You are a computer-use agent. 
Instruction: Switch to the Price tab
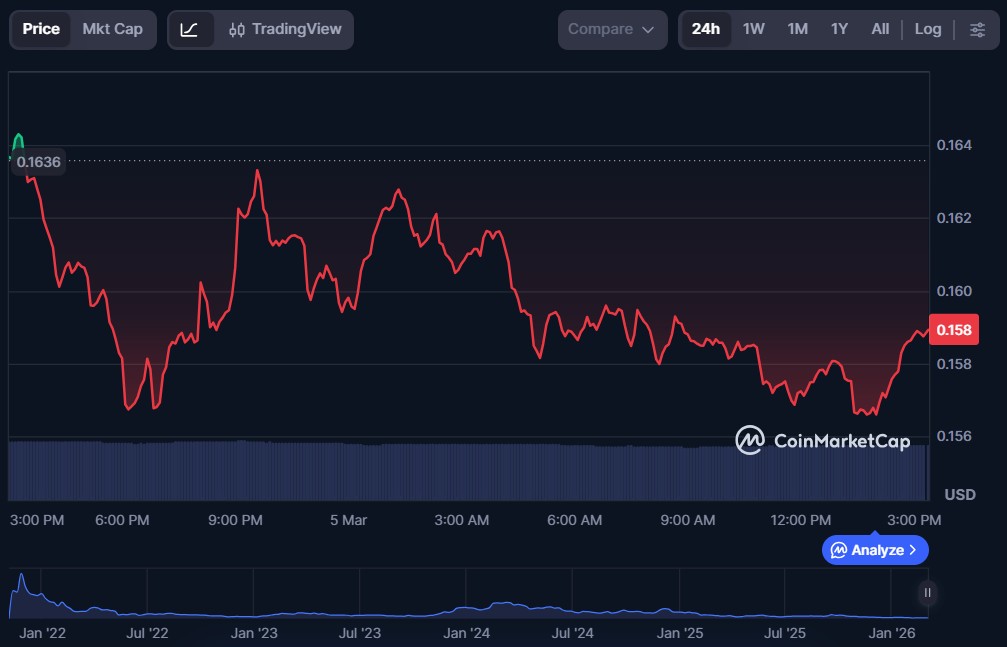coord(41,29)
